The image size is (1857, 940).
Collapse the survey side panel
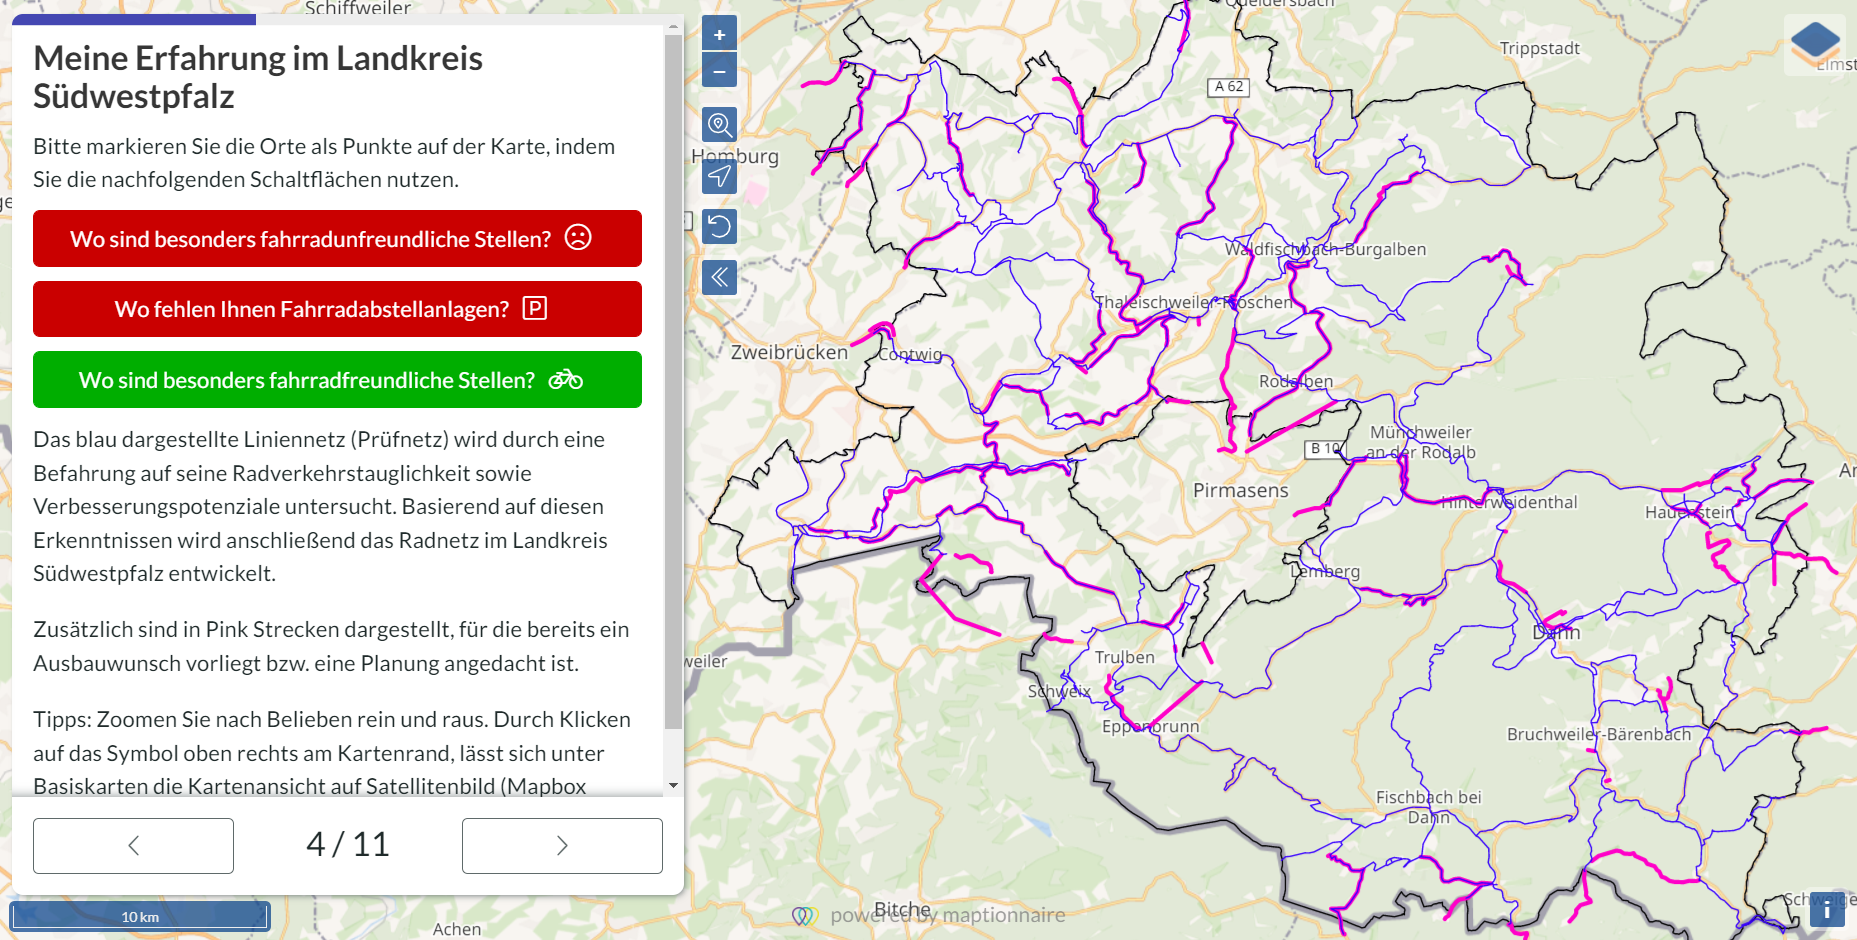pos(719,277)
